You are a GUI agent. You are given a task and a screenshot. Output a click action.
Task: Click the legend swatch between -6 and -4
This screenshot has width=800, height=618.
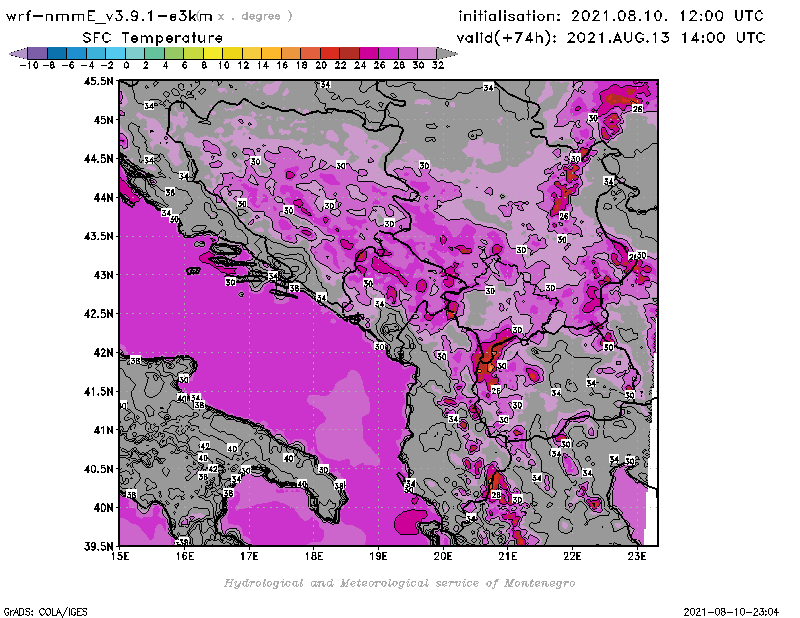pos(77,53)
